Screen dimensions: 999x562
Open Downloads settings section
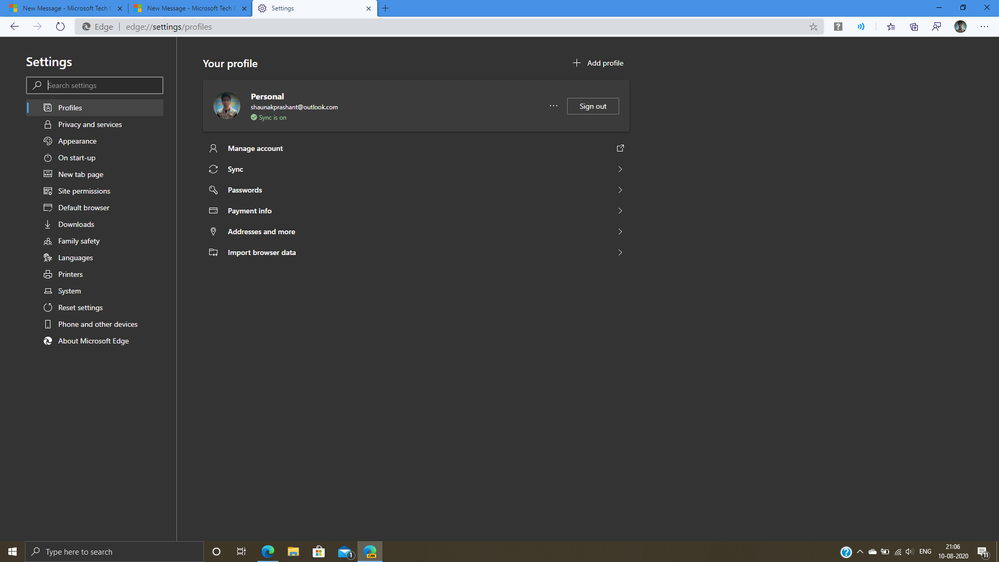point(95,224)
